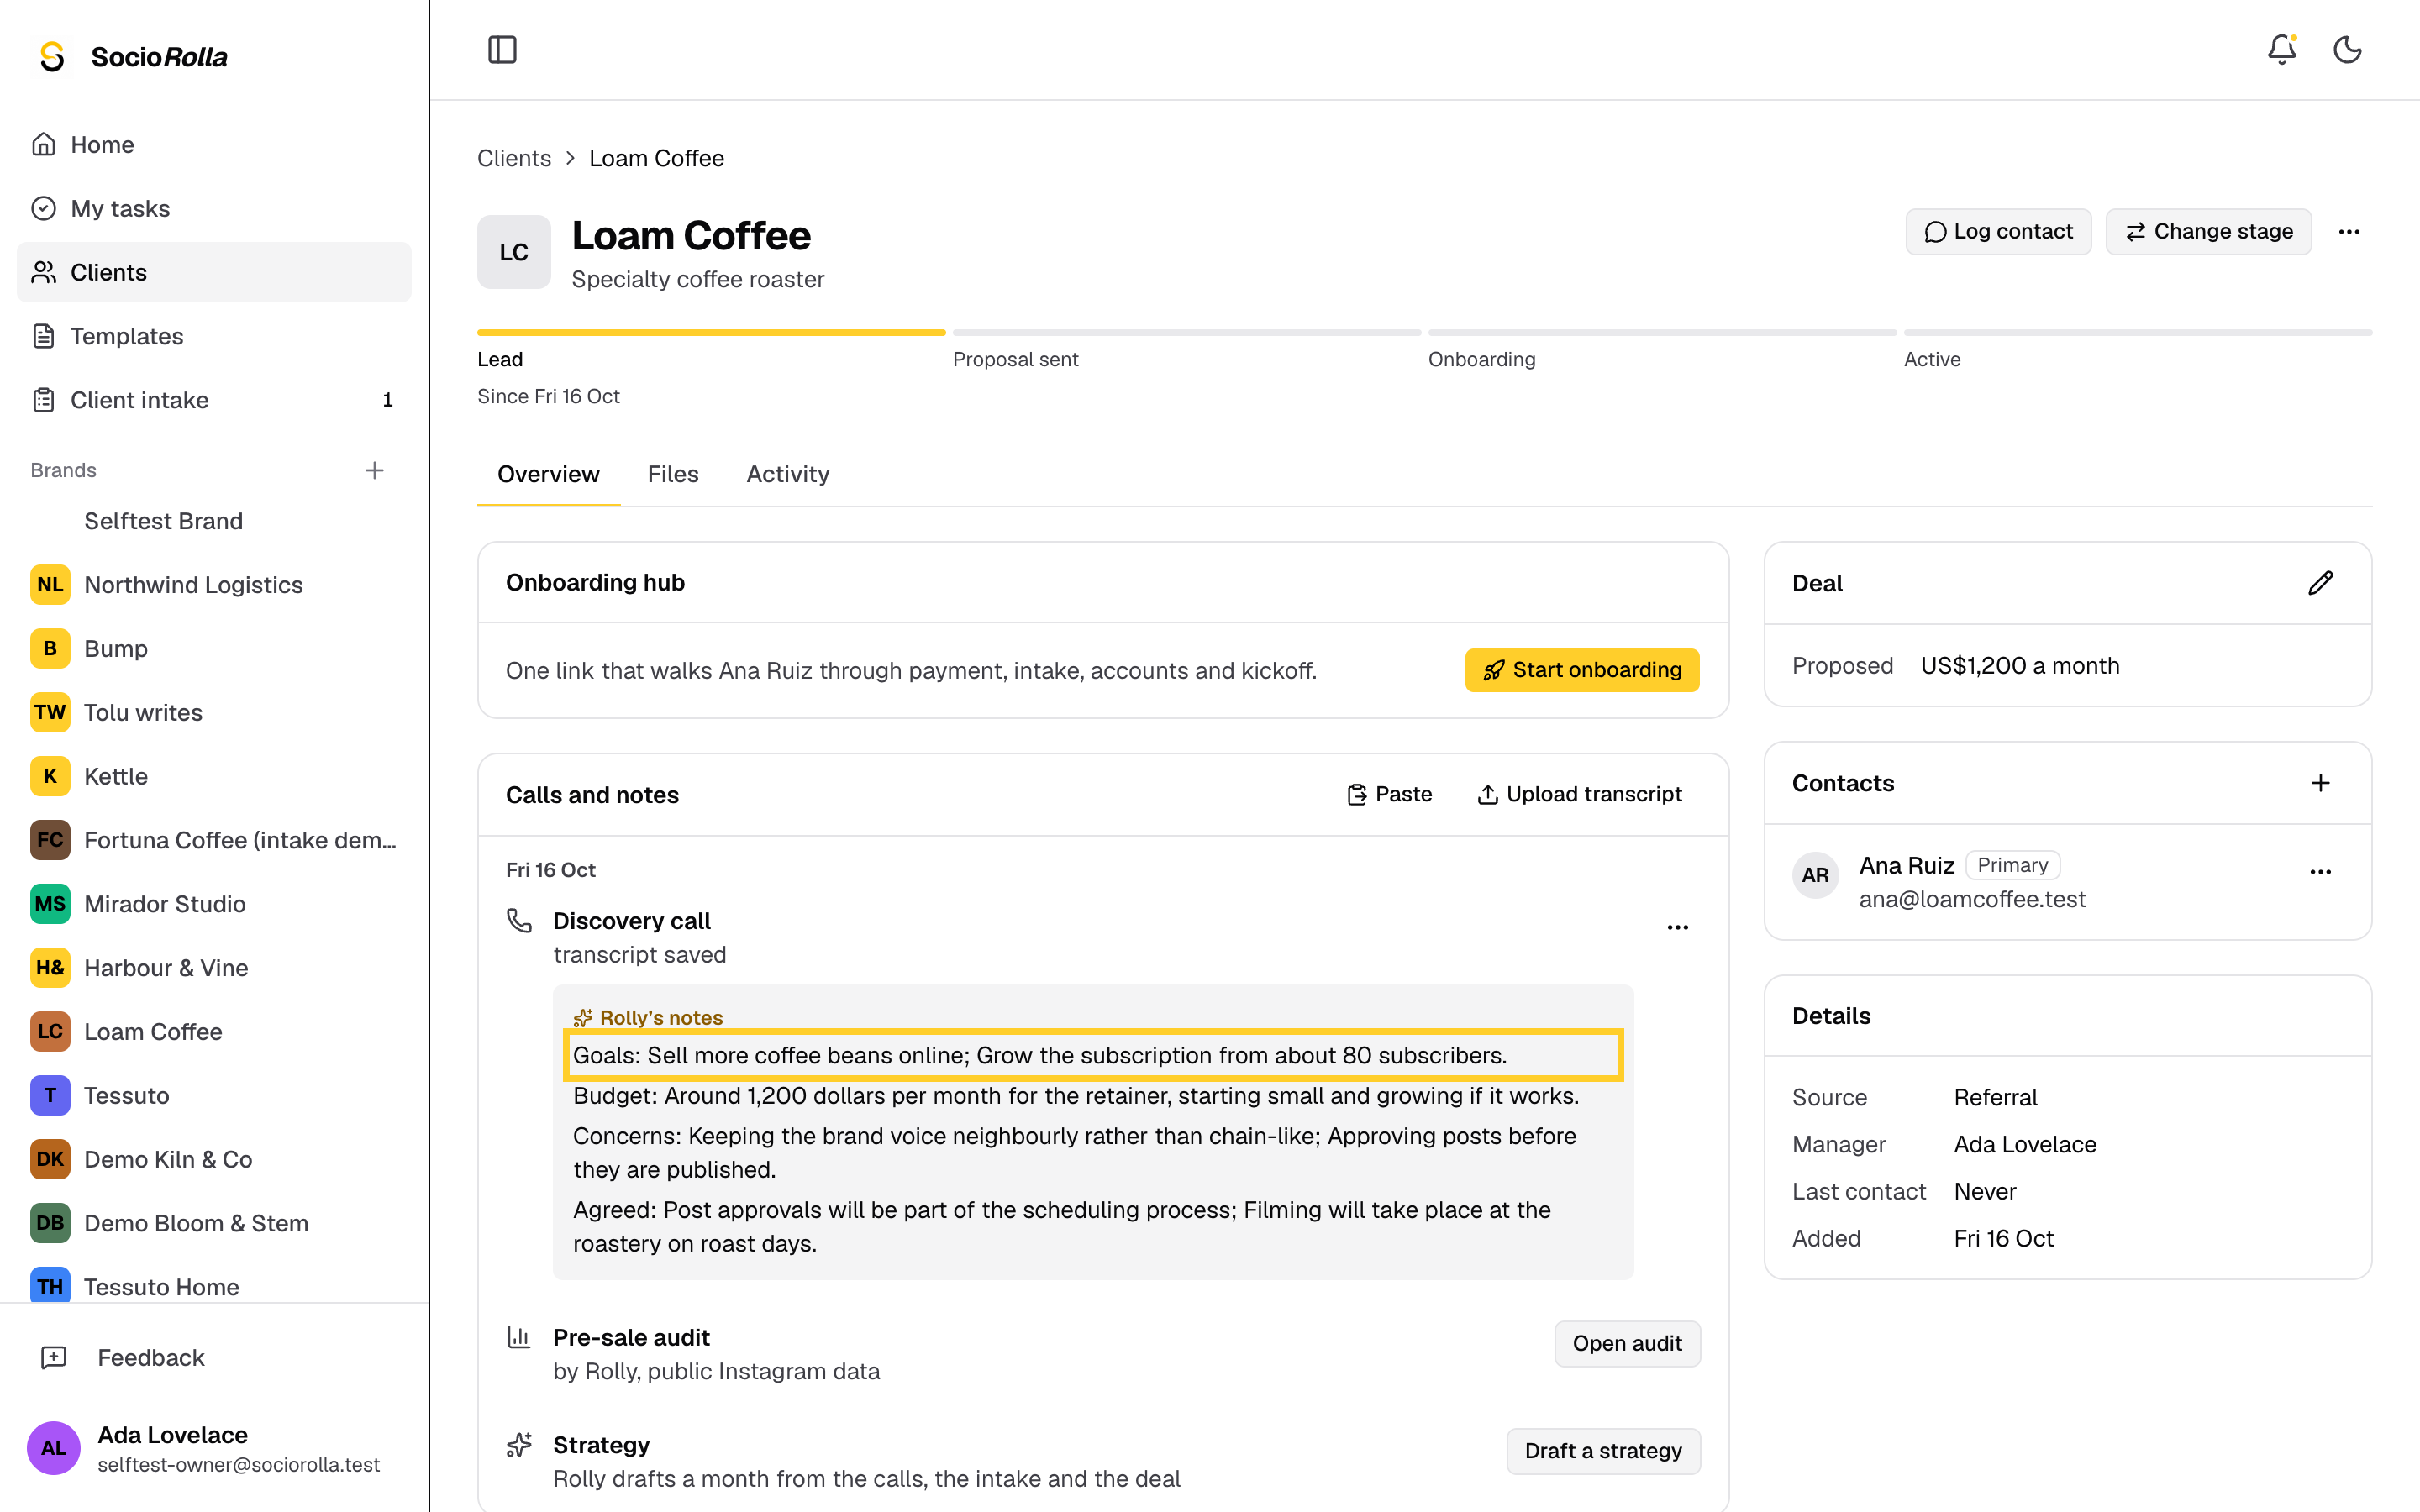Switch to the Files tab
This screenshot has height=1512, width=2420.
(672, 474)
